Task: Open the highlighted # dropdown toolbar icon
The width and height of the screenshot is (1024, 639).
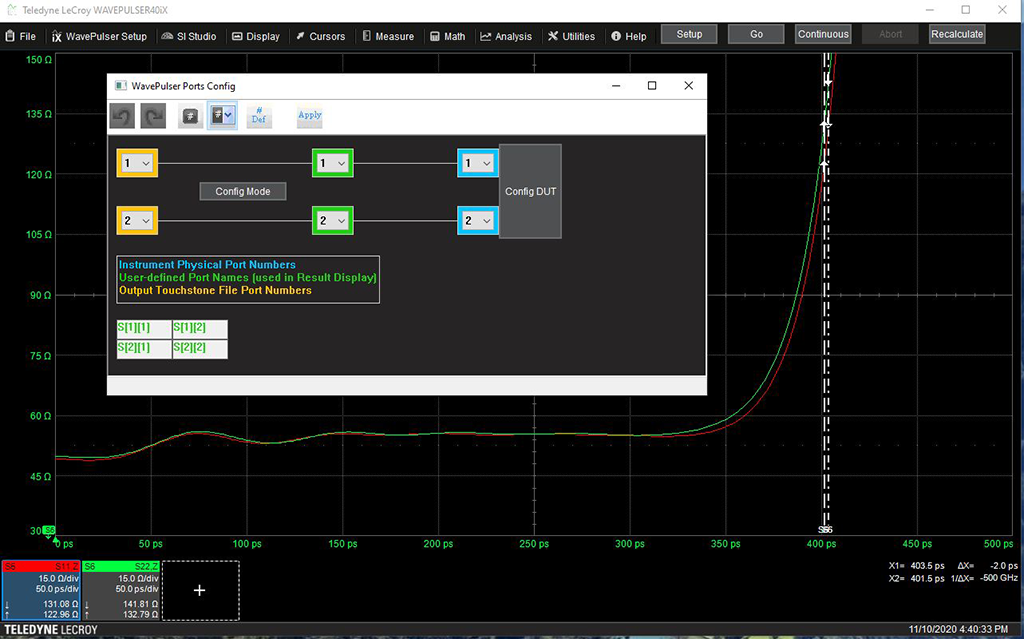Action: [x=222, y=116]
